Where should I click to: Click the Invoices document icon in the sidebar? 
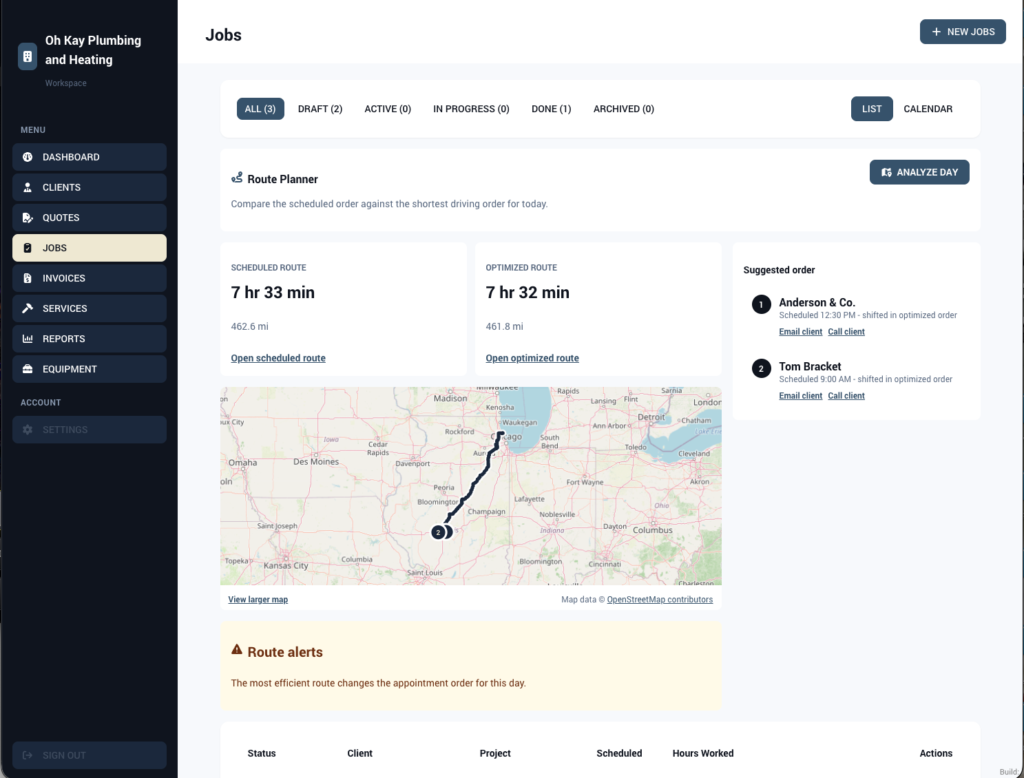(x=27, y=278)
